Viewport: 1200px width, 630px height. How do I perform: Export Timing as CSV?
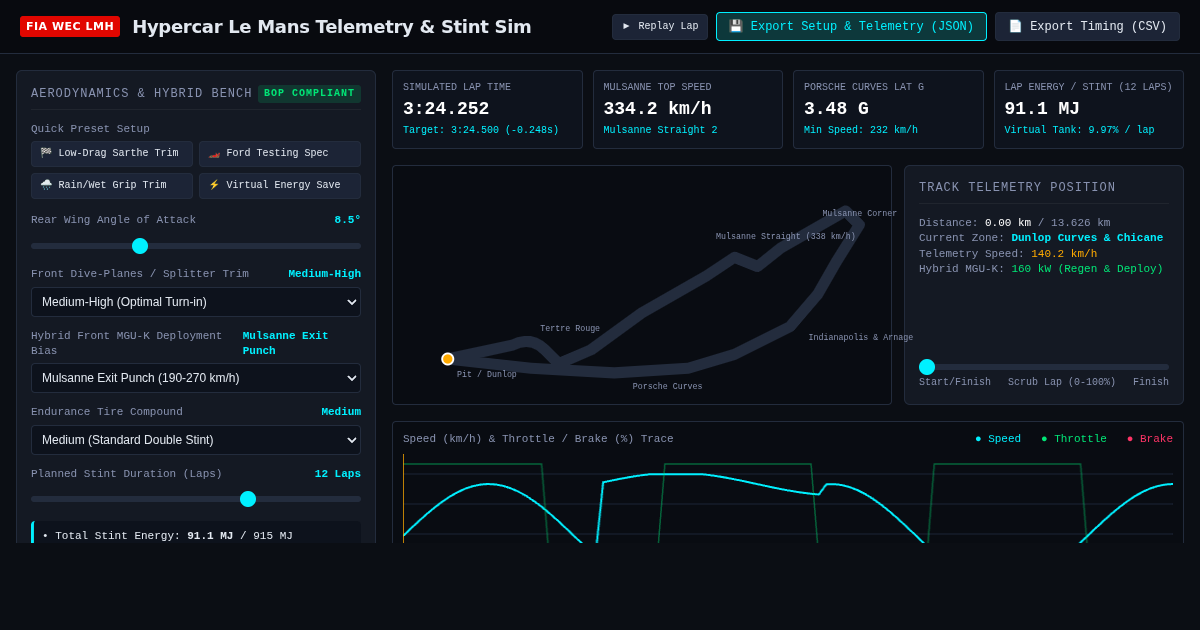1087,27
